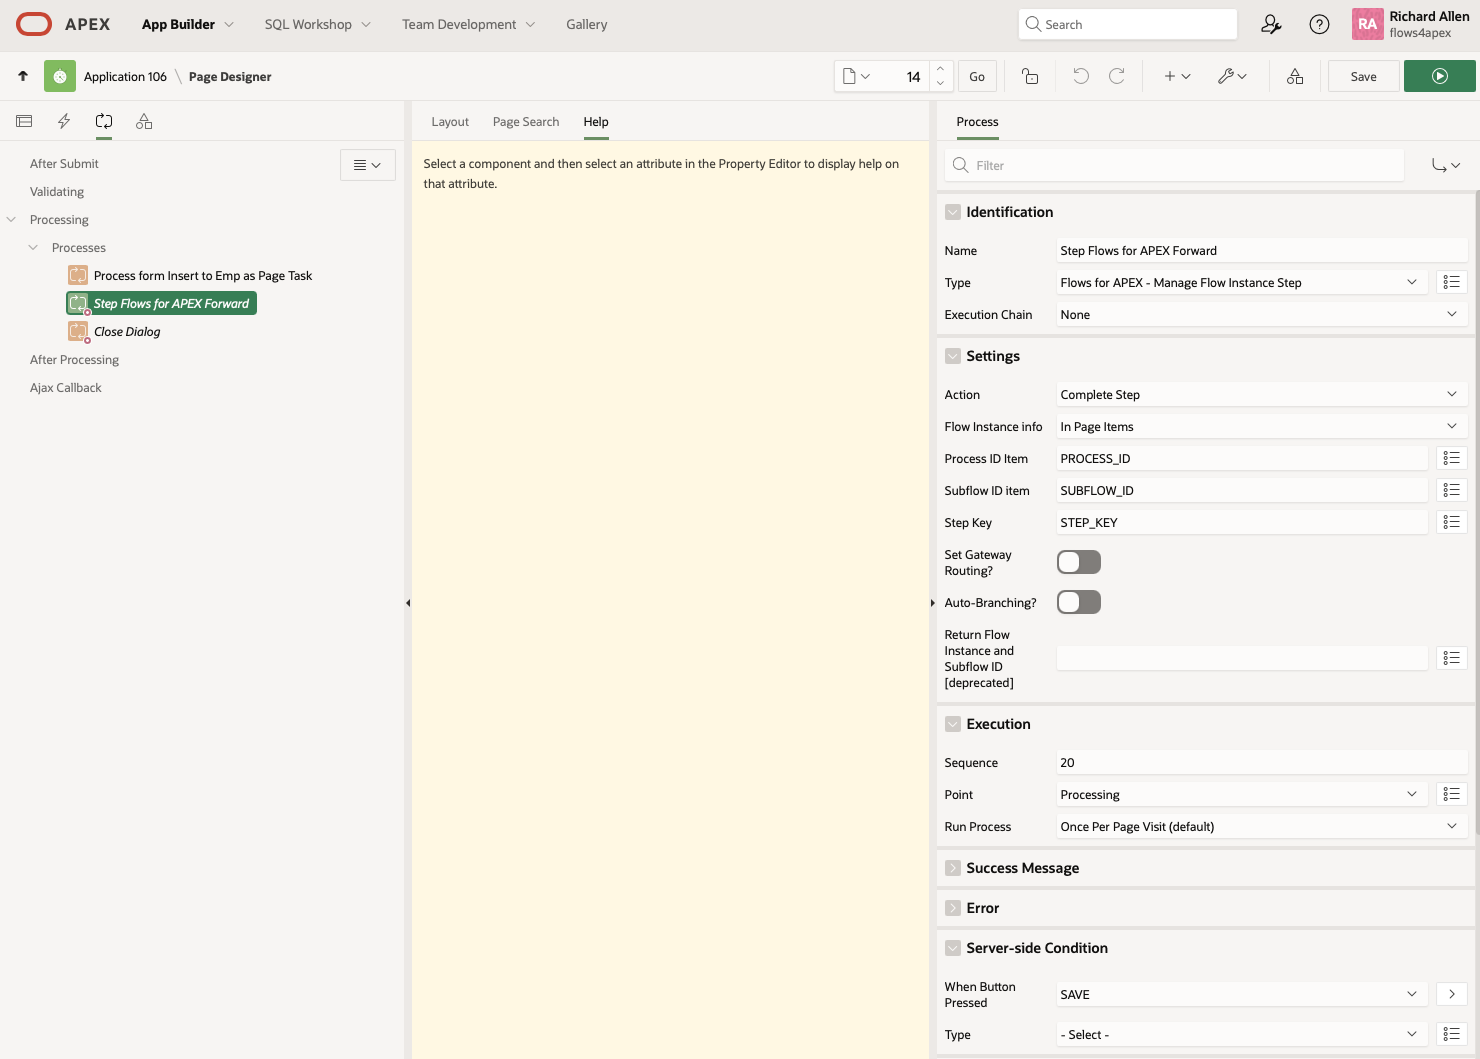Click the top Search field

pyautogui.click(x=1127, y=24)
